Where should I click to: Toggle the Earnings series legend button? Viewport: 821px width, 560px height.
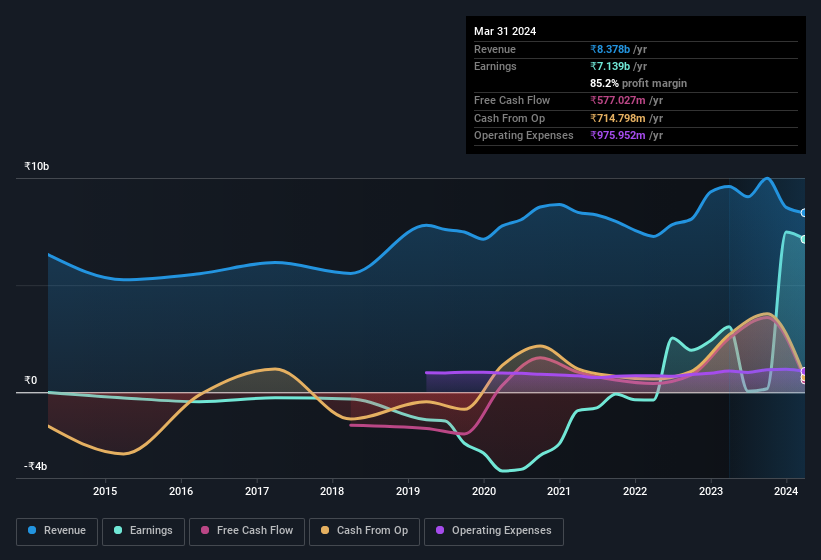pyautogui.click(x=143, y=531)
